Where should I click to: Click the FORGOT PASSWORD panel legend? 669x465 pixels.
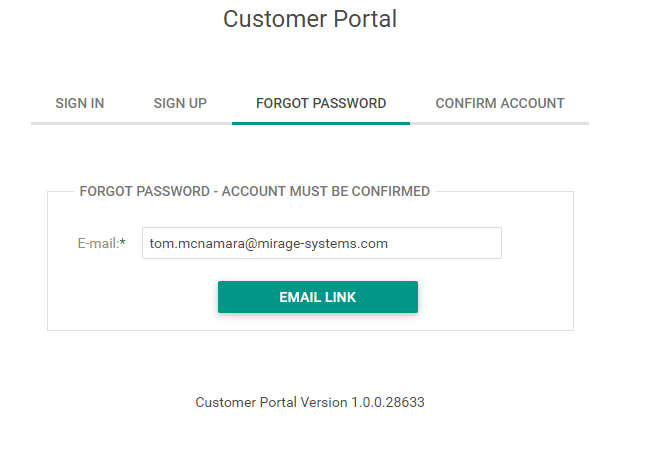click(254, 191)
